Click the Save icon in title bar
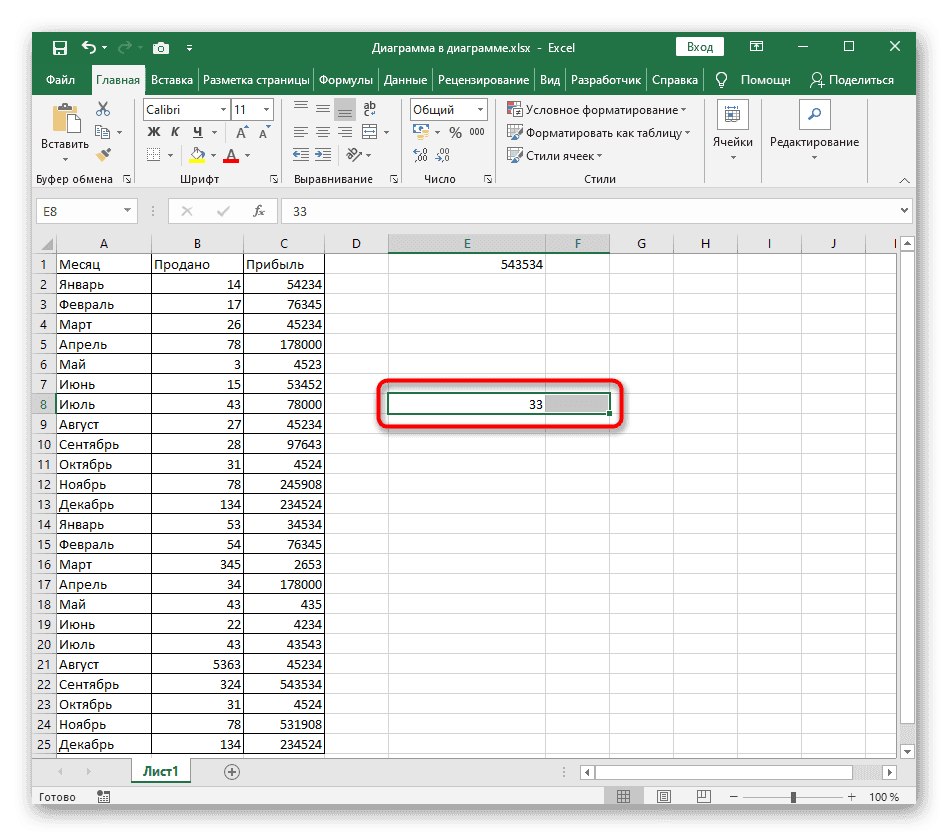The width and height of the screenshot is (948, 836). pyautogui.click(x=60, y=47)
